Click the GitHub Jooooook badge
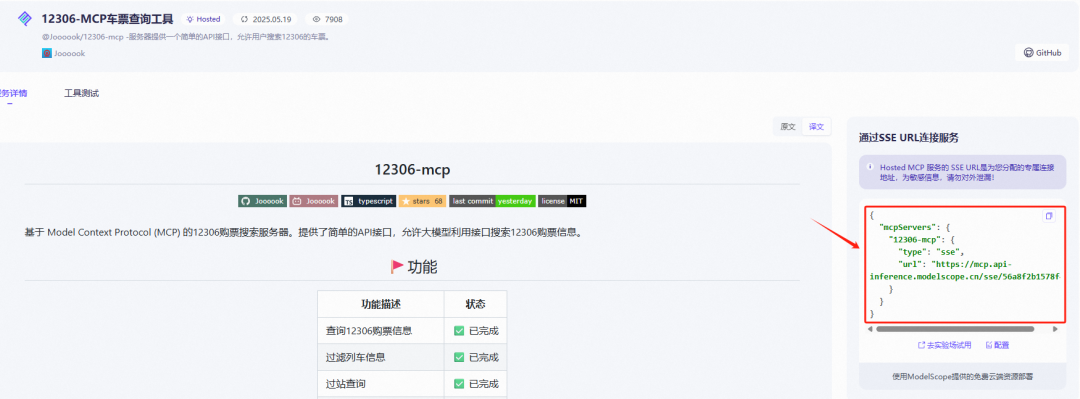The width and height of the screenshot is (1080, 399). [x=262, y=201]
